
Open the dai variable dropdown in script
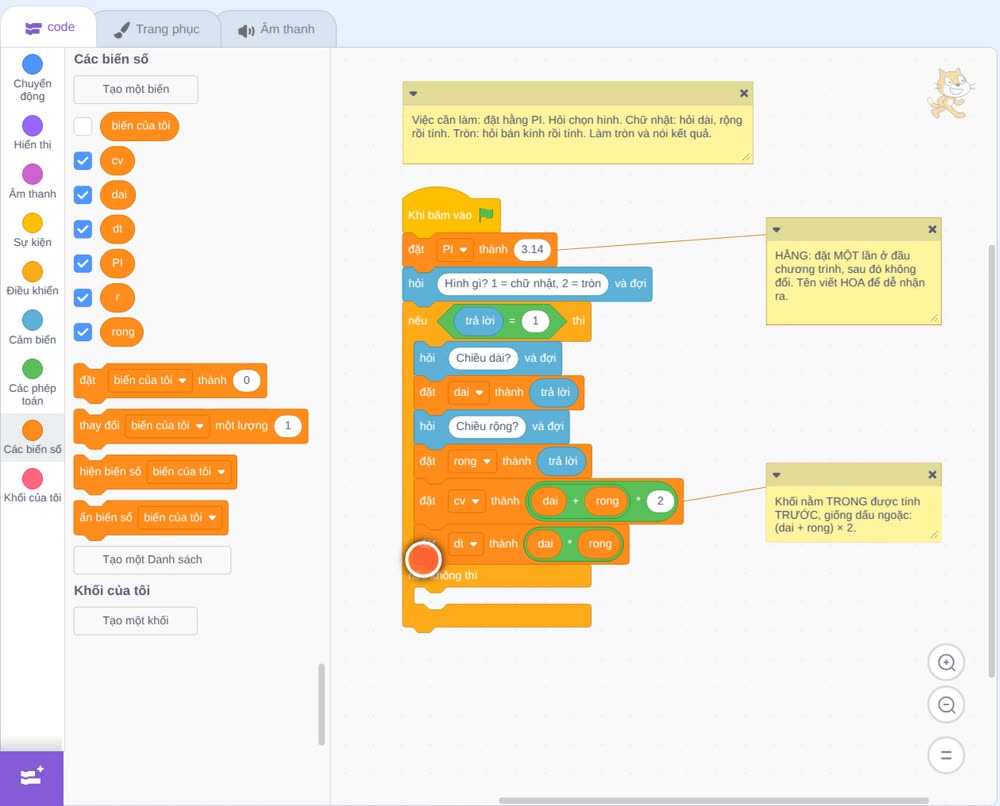tap(468, 392)
